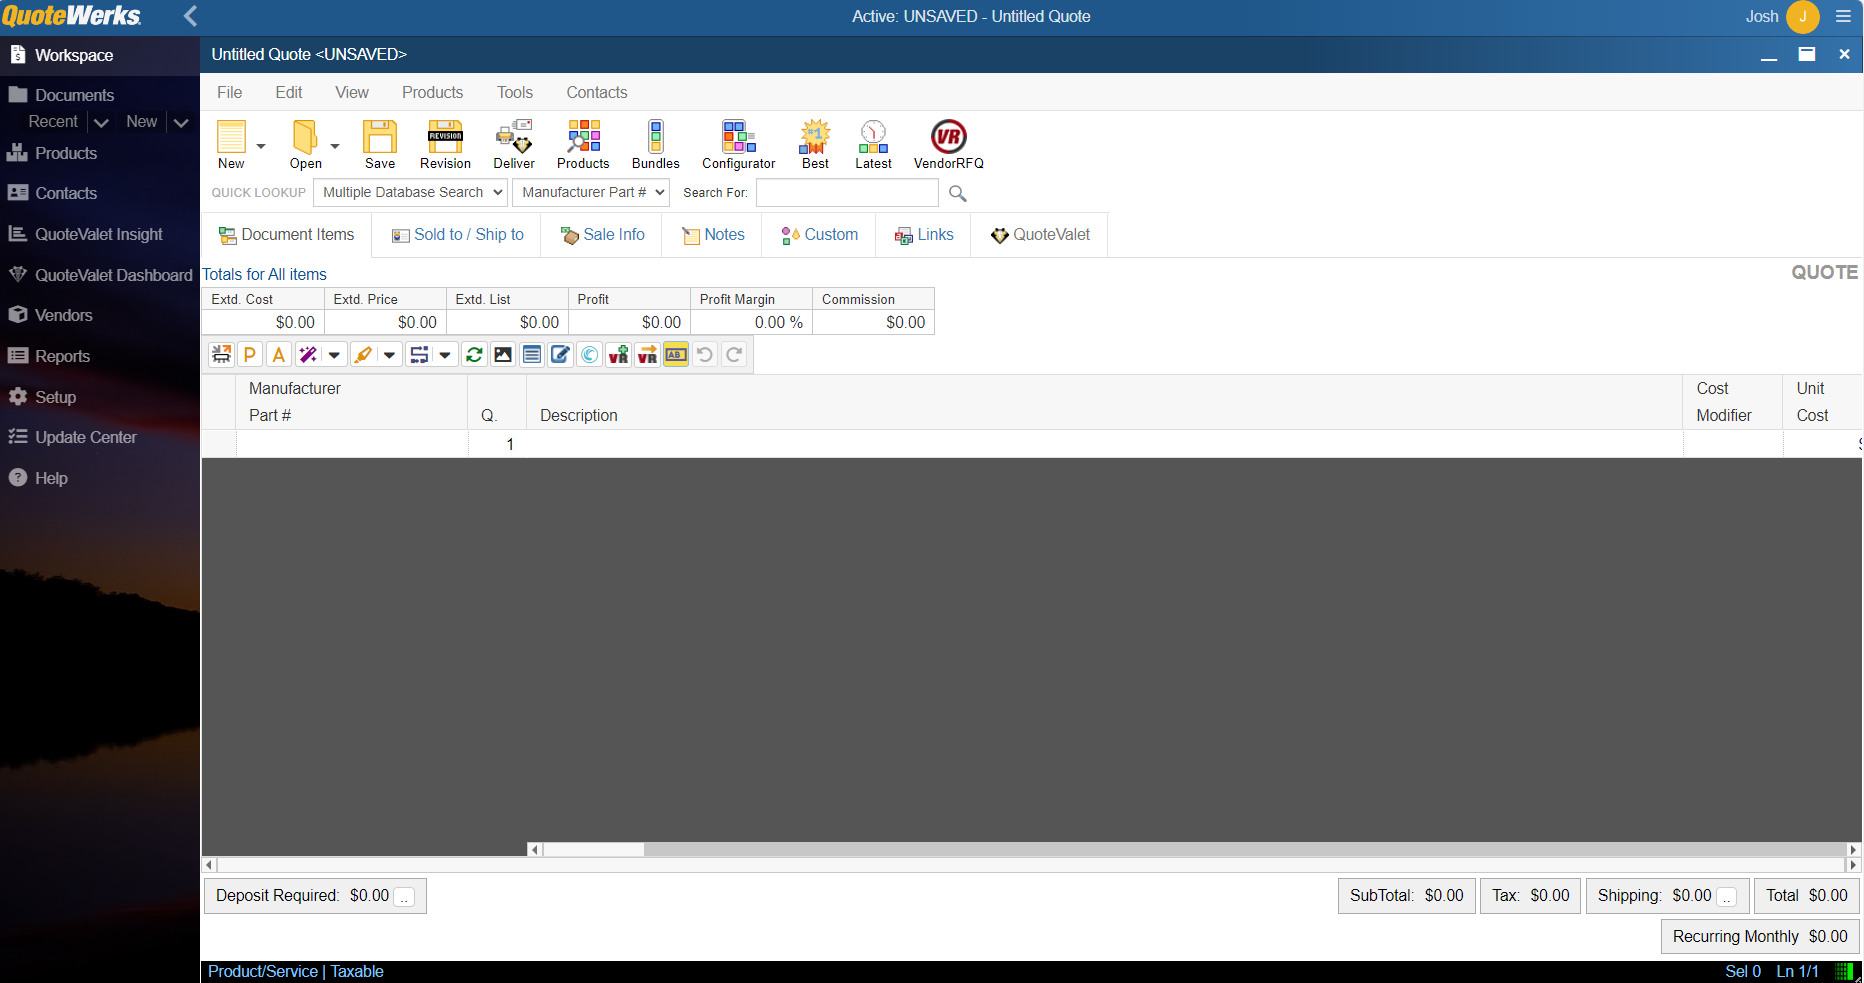Open the Multiple Database Search dropdown
Screen dimensions: 1864x983
pos(410,192)
